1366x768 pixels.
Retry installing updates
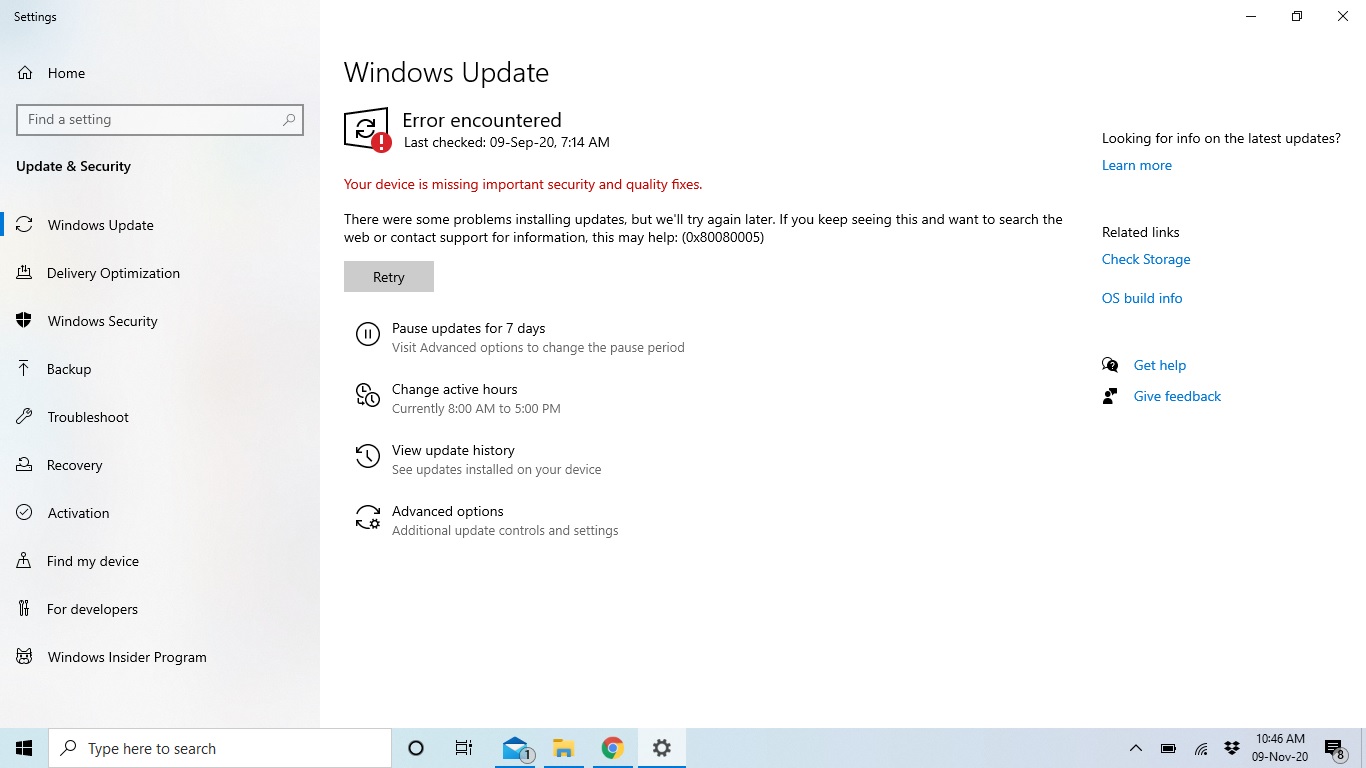[x=389, y=277]
